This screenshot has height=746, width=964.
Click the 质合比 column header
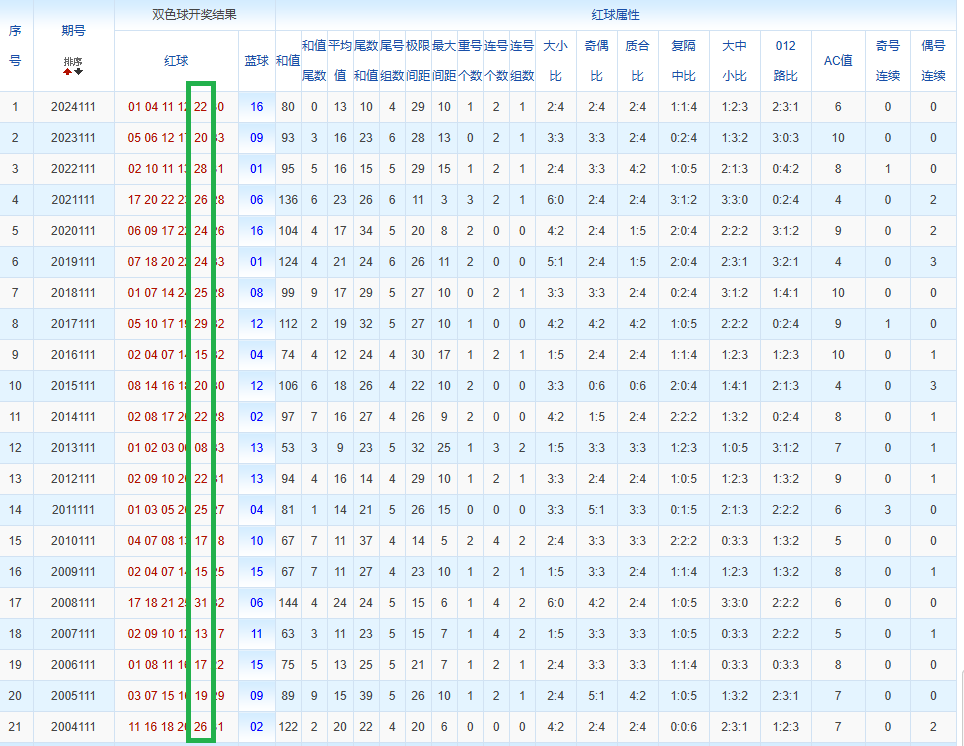(x=636, y=61)
